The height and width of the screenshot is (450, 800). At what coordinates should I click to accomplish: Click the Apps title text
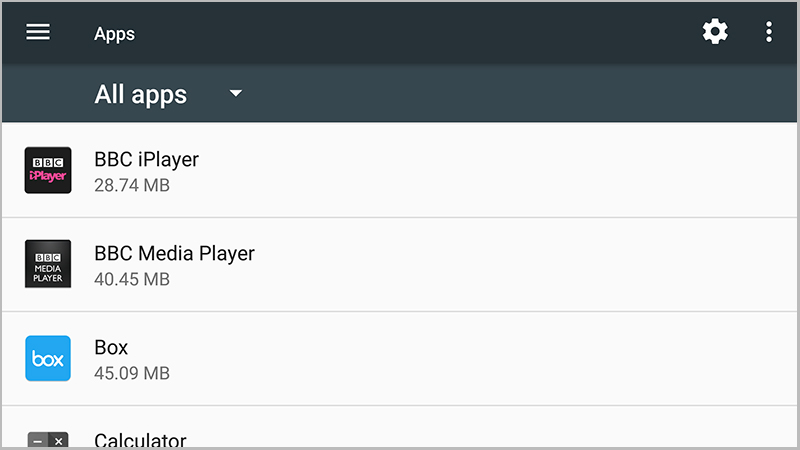[x=114, y=34]
